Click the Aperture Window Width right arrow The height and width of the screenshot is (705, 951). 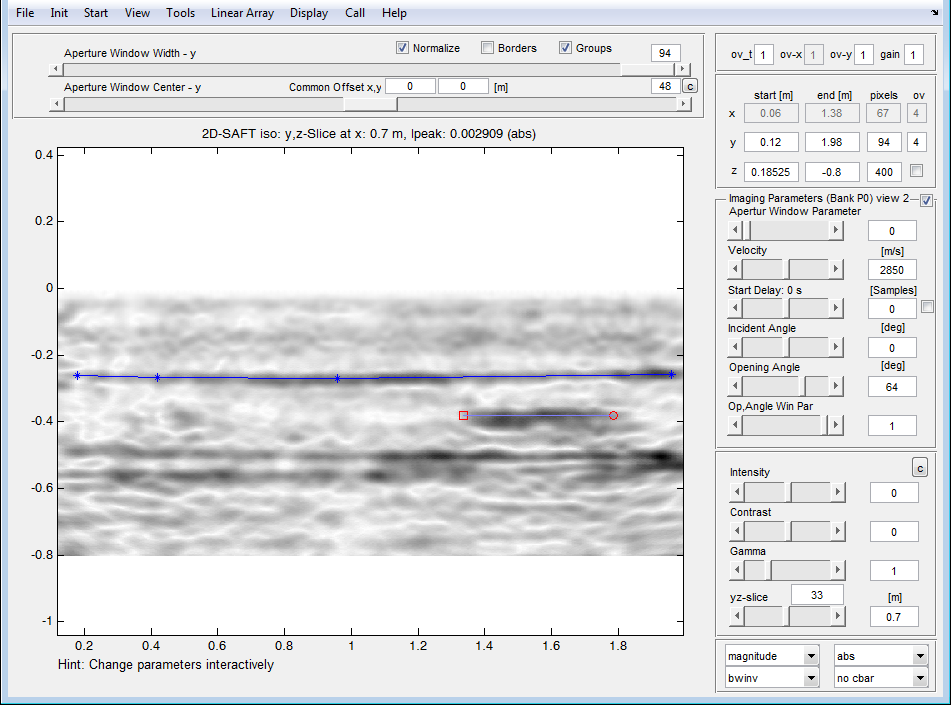(x=684, y=69)
